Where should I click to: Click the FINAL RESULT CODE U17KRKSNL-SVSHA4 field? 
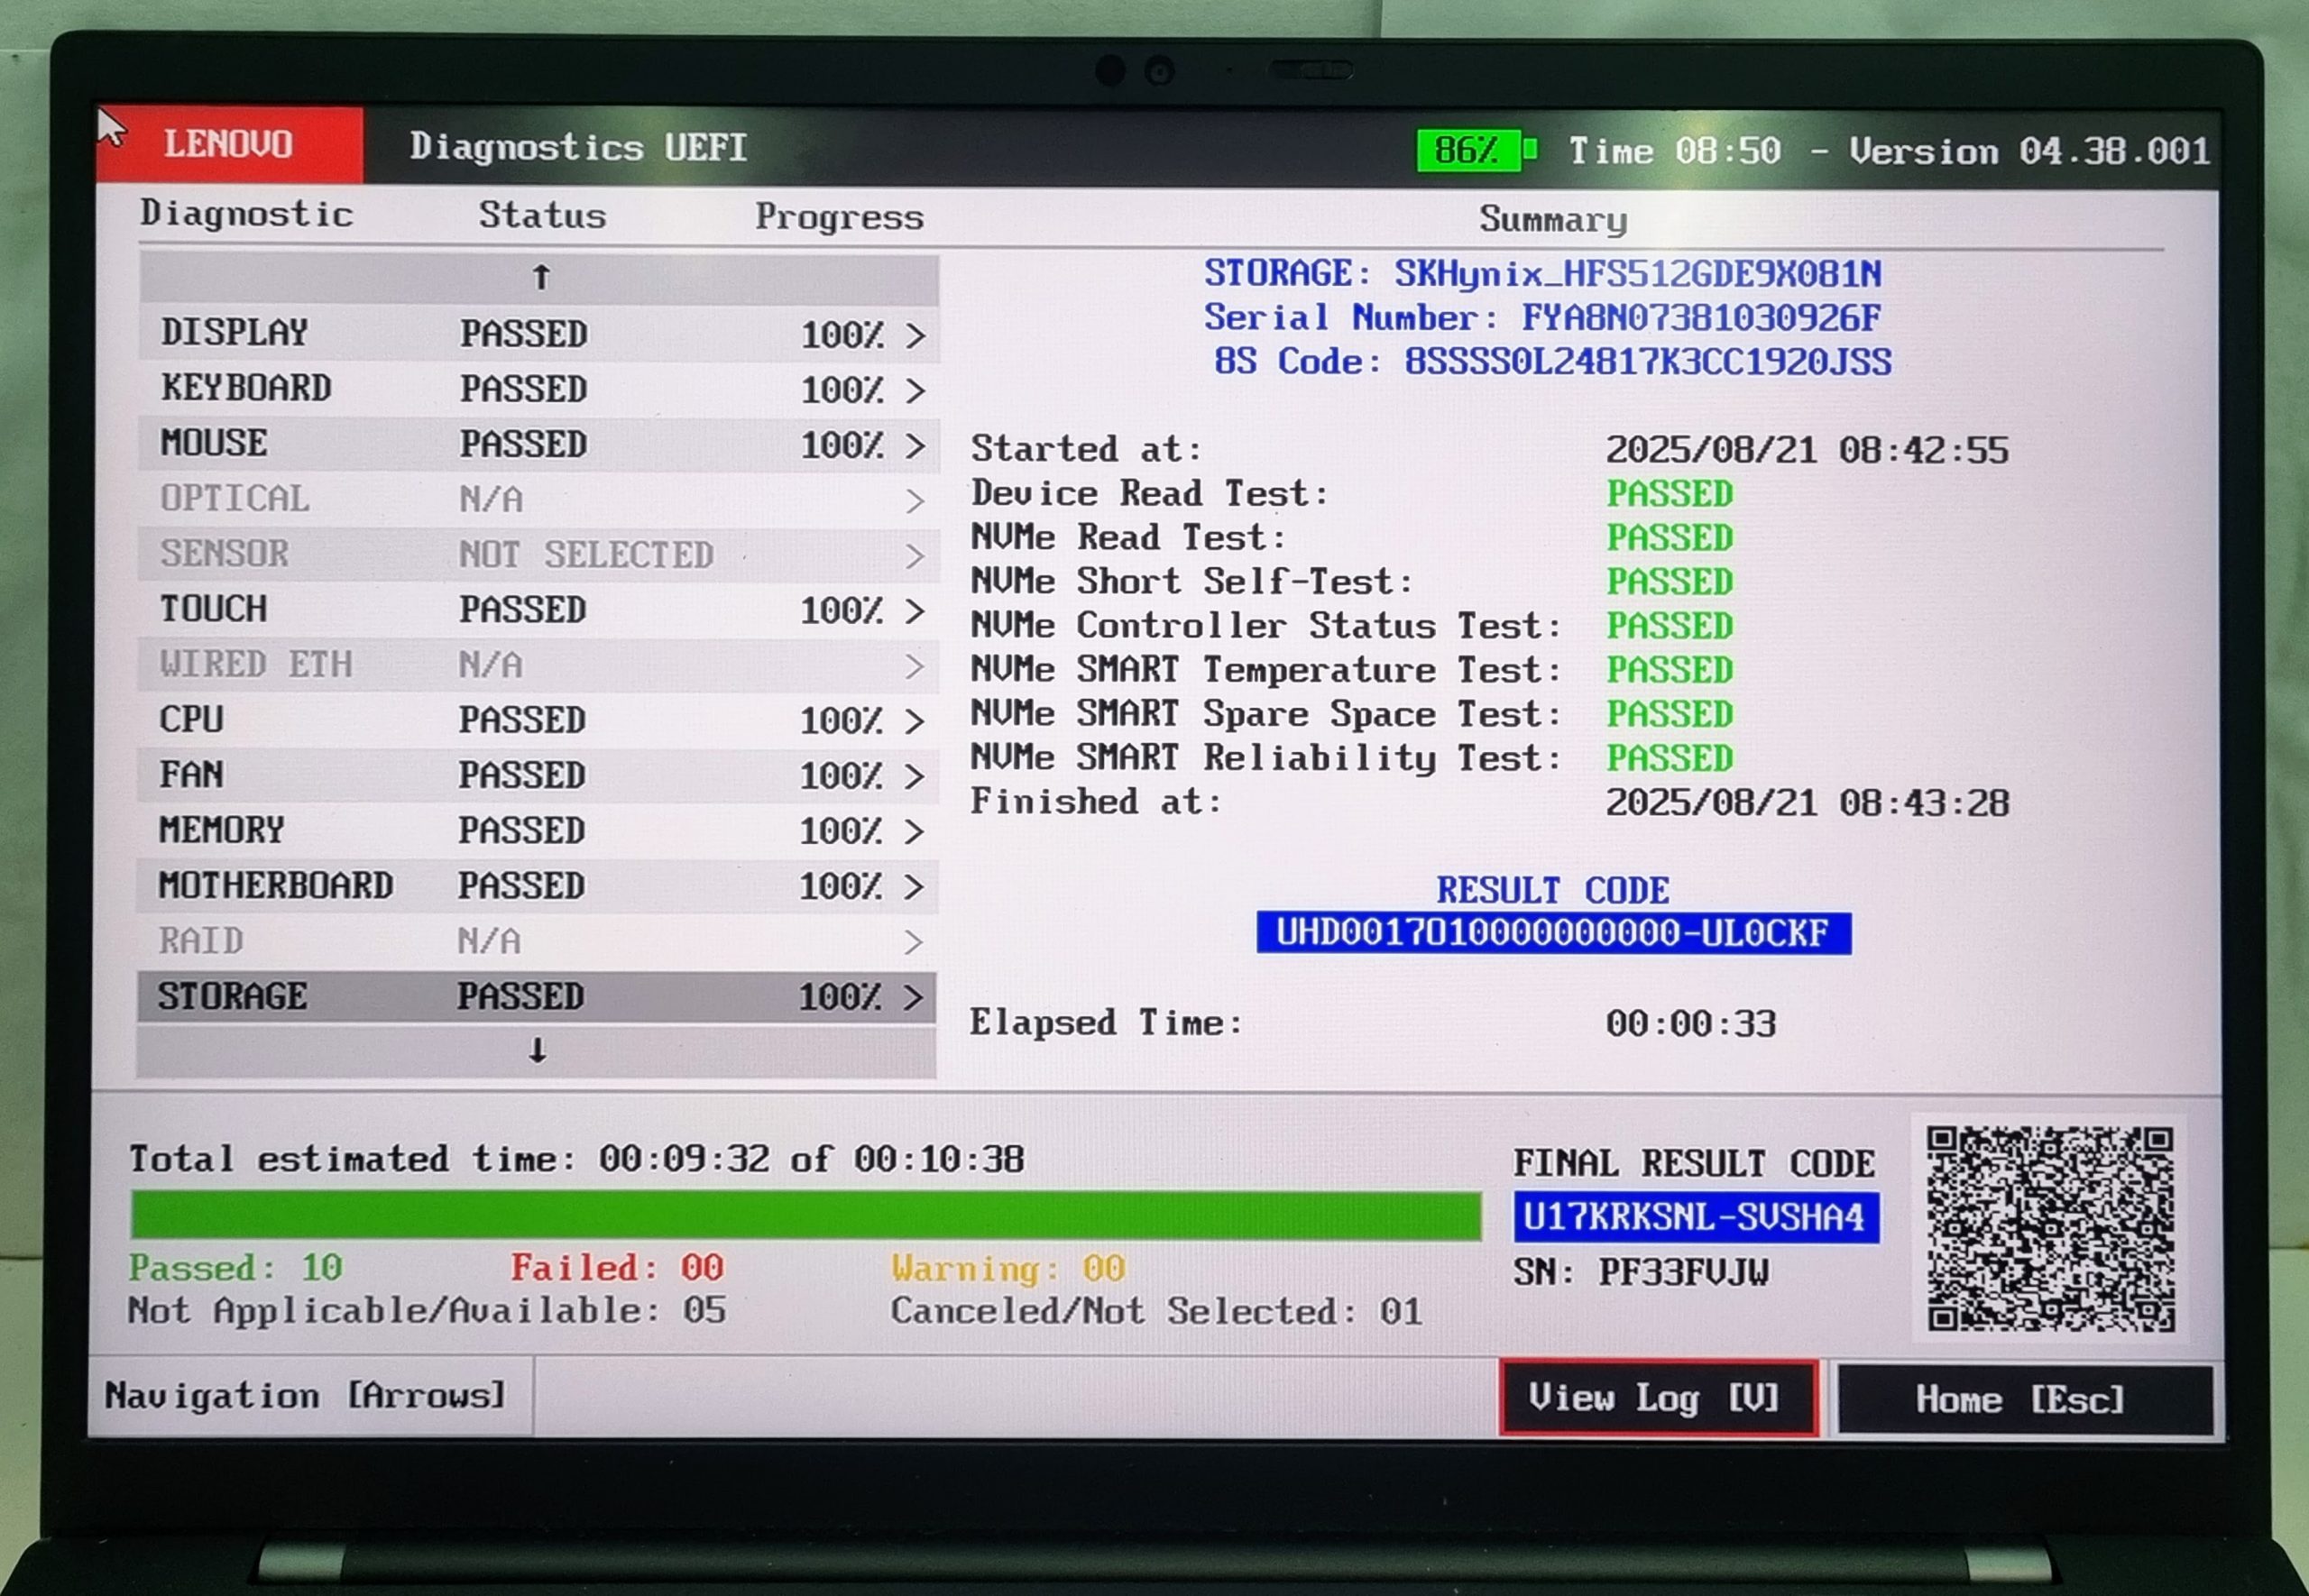[x=1696, y=1217]
